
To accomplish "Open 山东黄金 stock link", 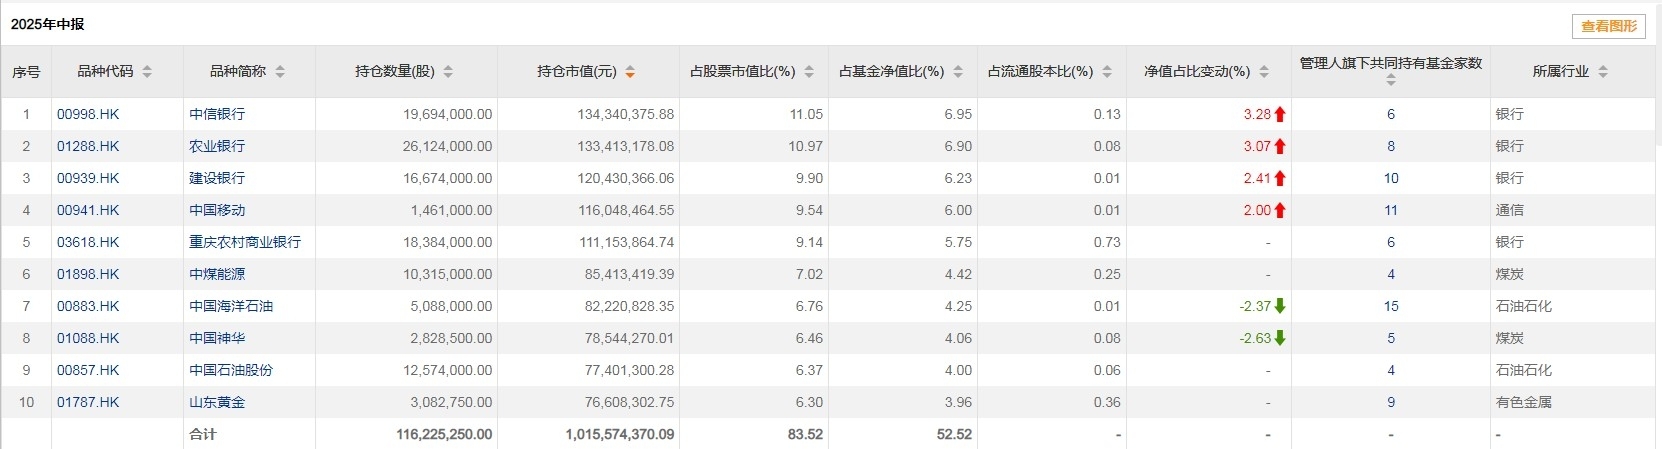I will 217,402.
